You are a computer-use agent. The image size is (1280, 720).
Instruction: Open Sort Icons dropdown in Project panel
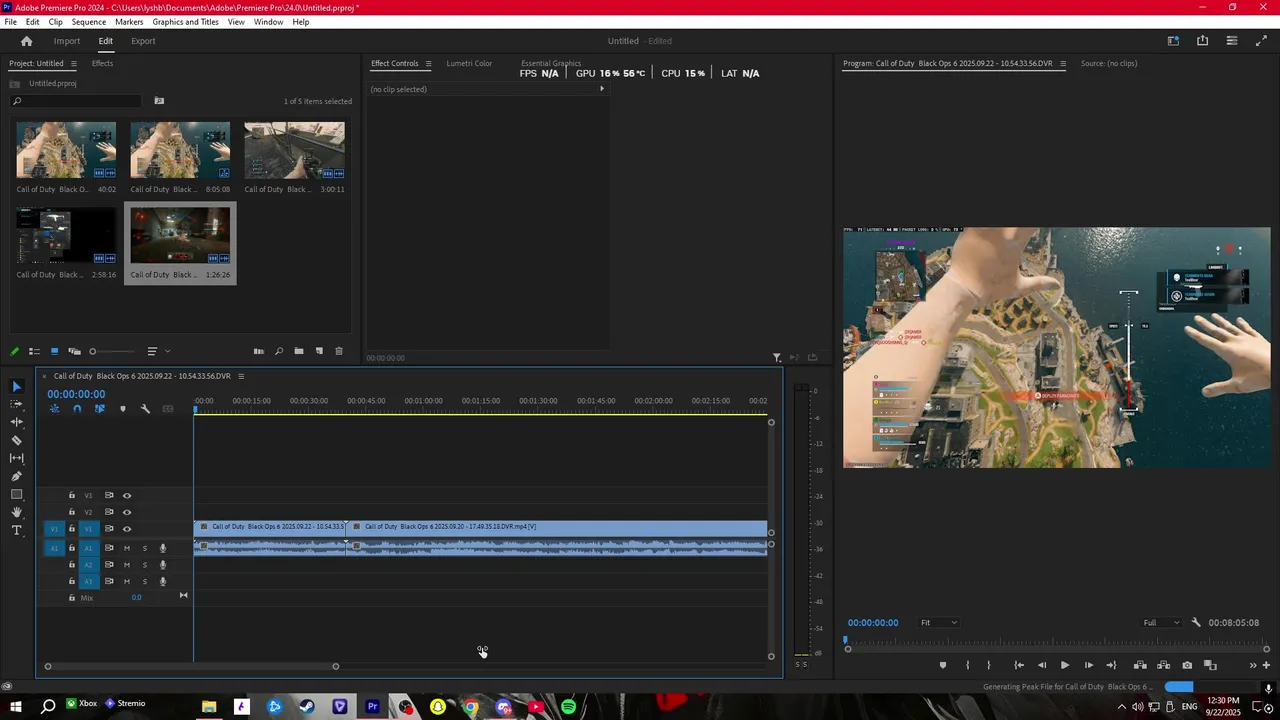pos(156,351)
